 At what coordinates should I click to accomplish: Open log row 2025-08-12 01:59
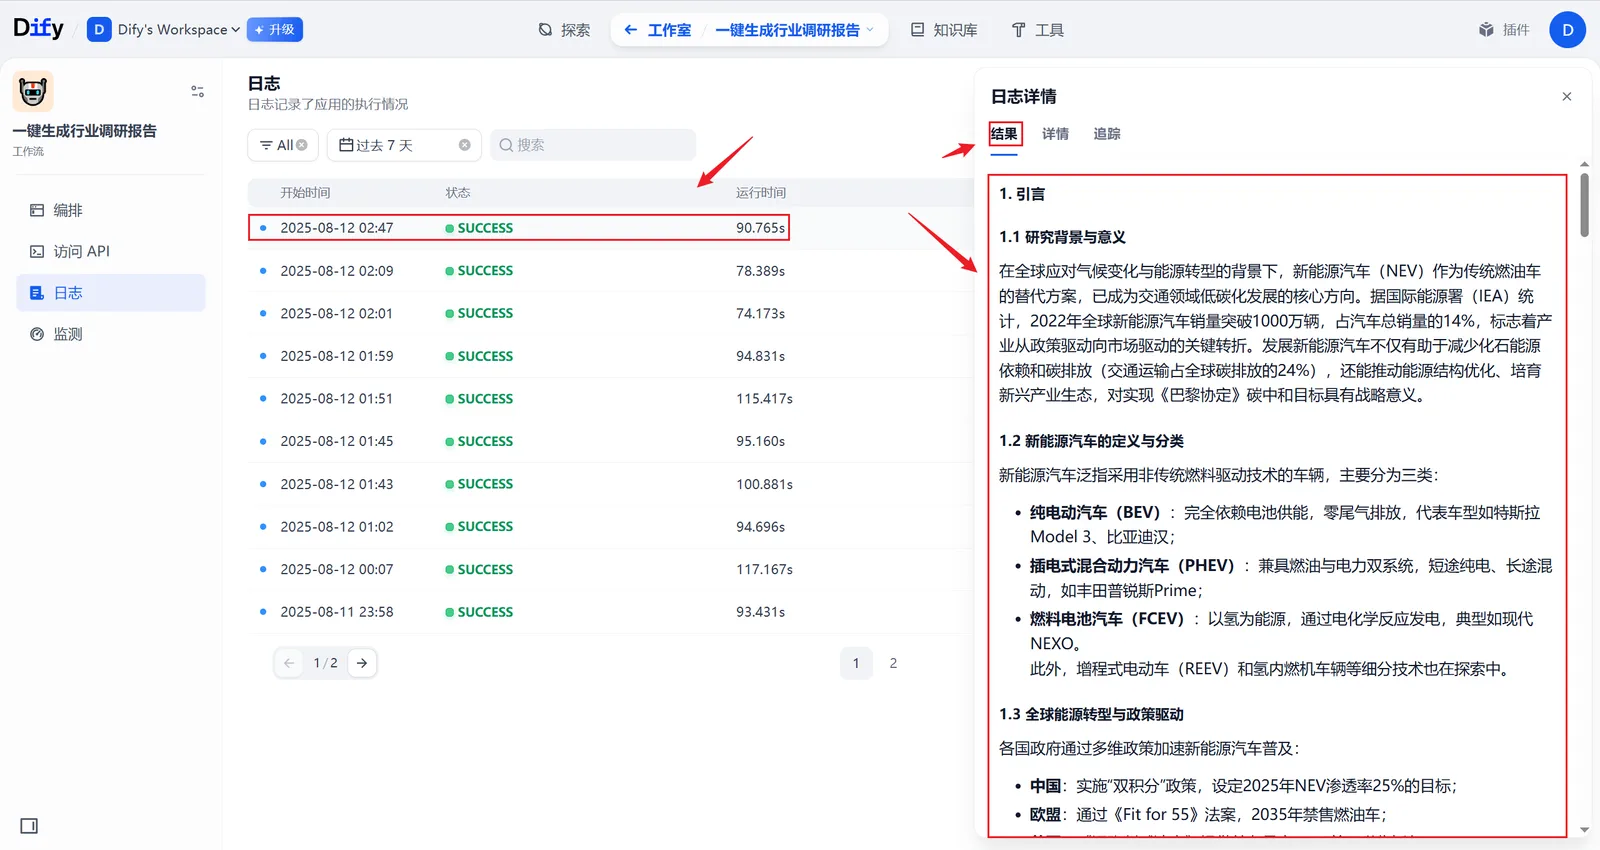(x=610, y=356)
